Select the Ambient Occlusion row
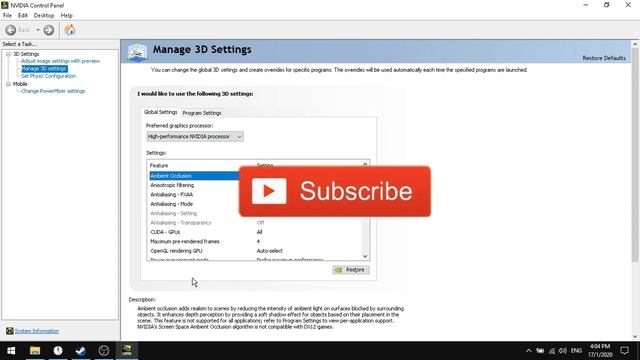 point(194,176)
